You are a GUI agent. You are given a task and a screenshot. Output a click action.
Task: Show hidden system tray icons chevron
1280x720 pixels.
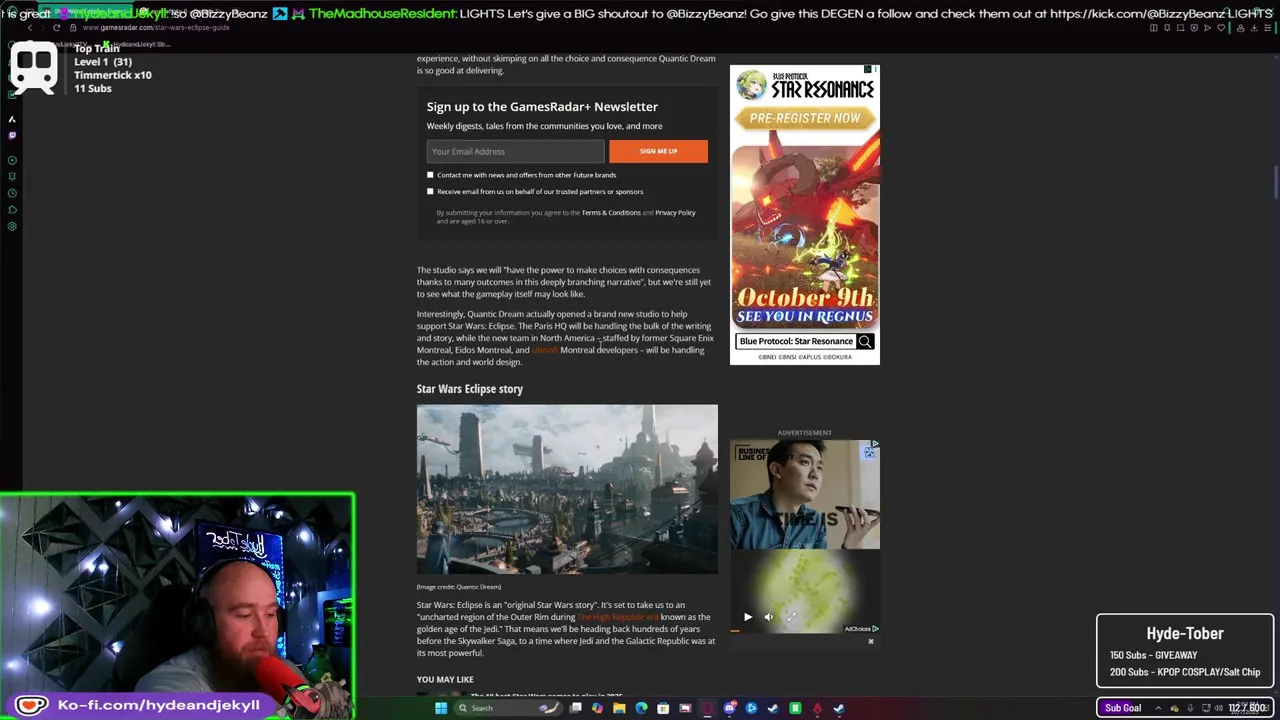tap(1158, 708)
